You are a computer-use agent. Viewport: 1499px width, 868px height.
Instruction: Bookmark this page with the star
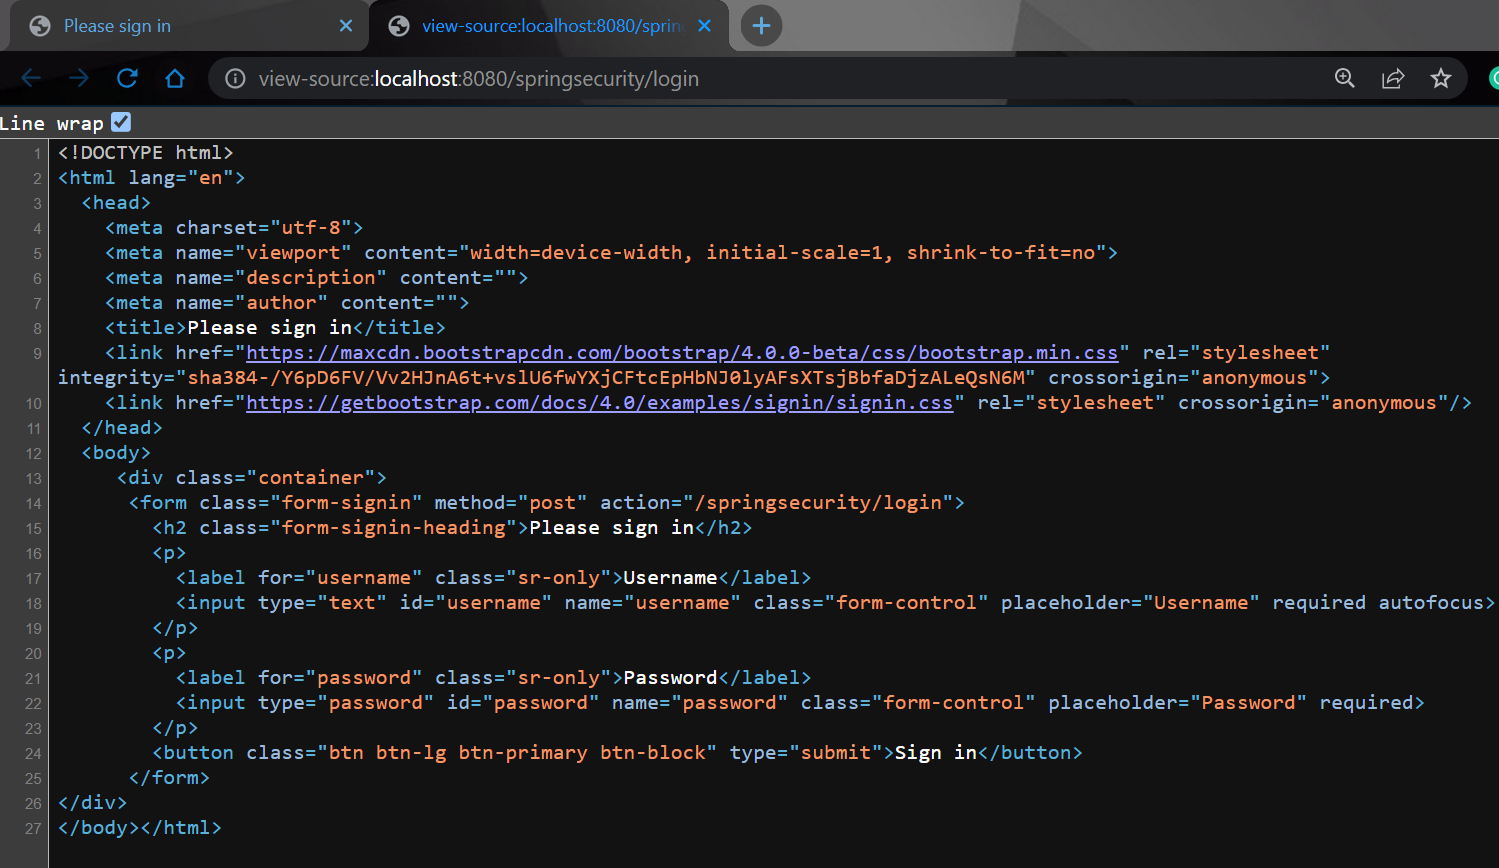pyautogui.click(x=1441, y=78)
